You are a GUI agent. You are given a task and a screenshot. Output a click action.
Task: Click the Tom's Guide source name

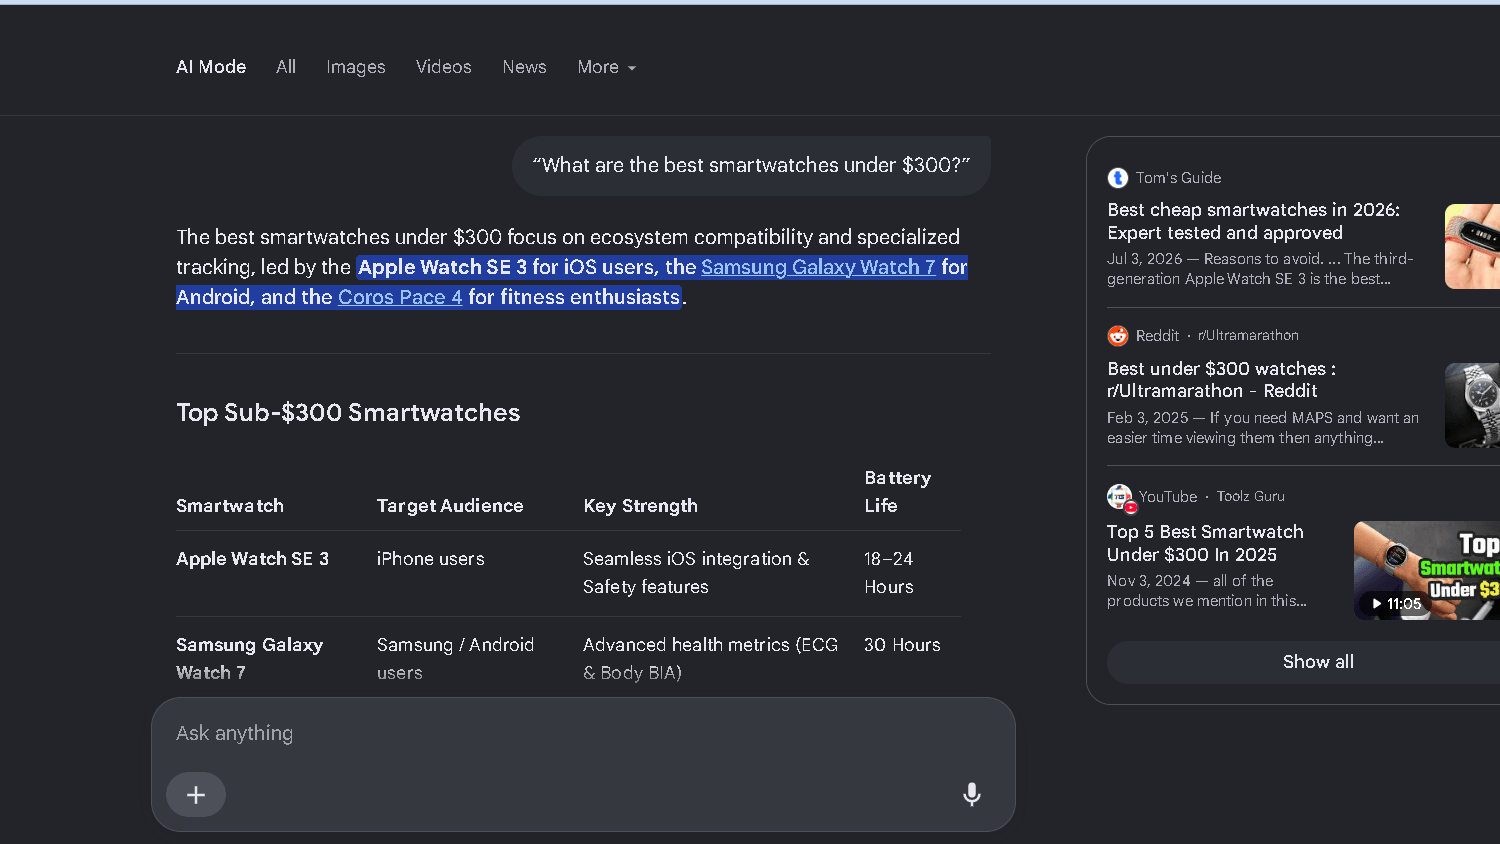(1178, 178)
